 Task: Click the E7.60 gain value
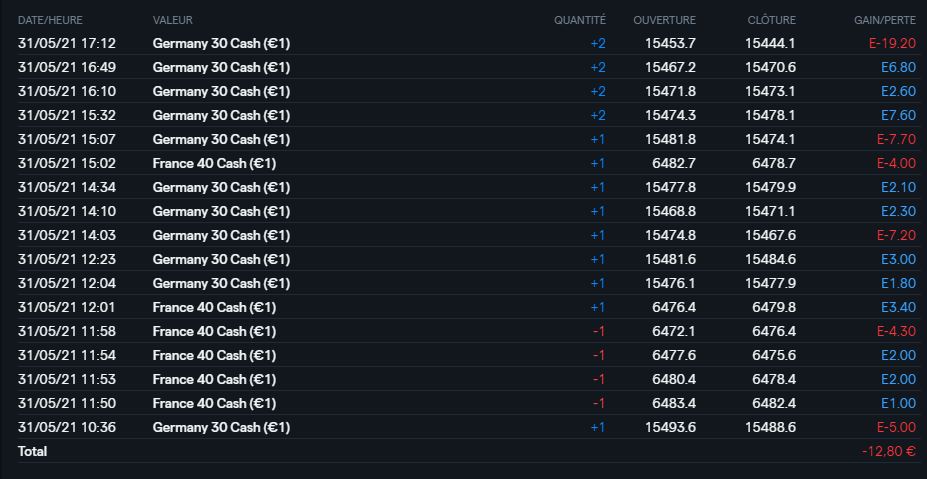[x=898, y=115]
